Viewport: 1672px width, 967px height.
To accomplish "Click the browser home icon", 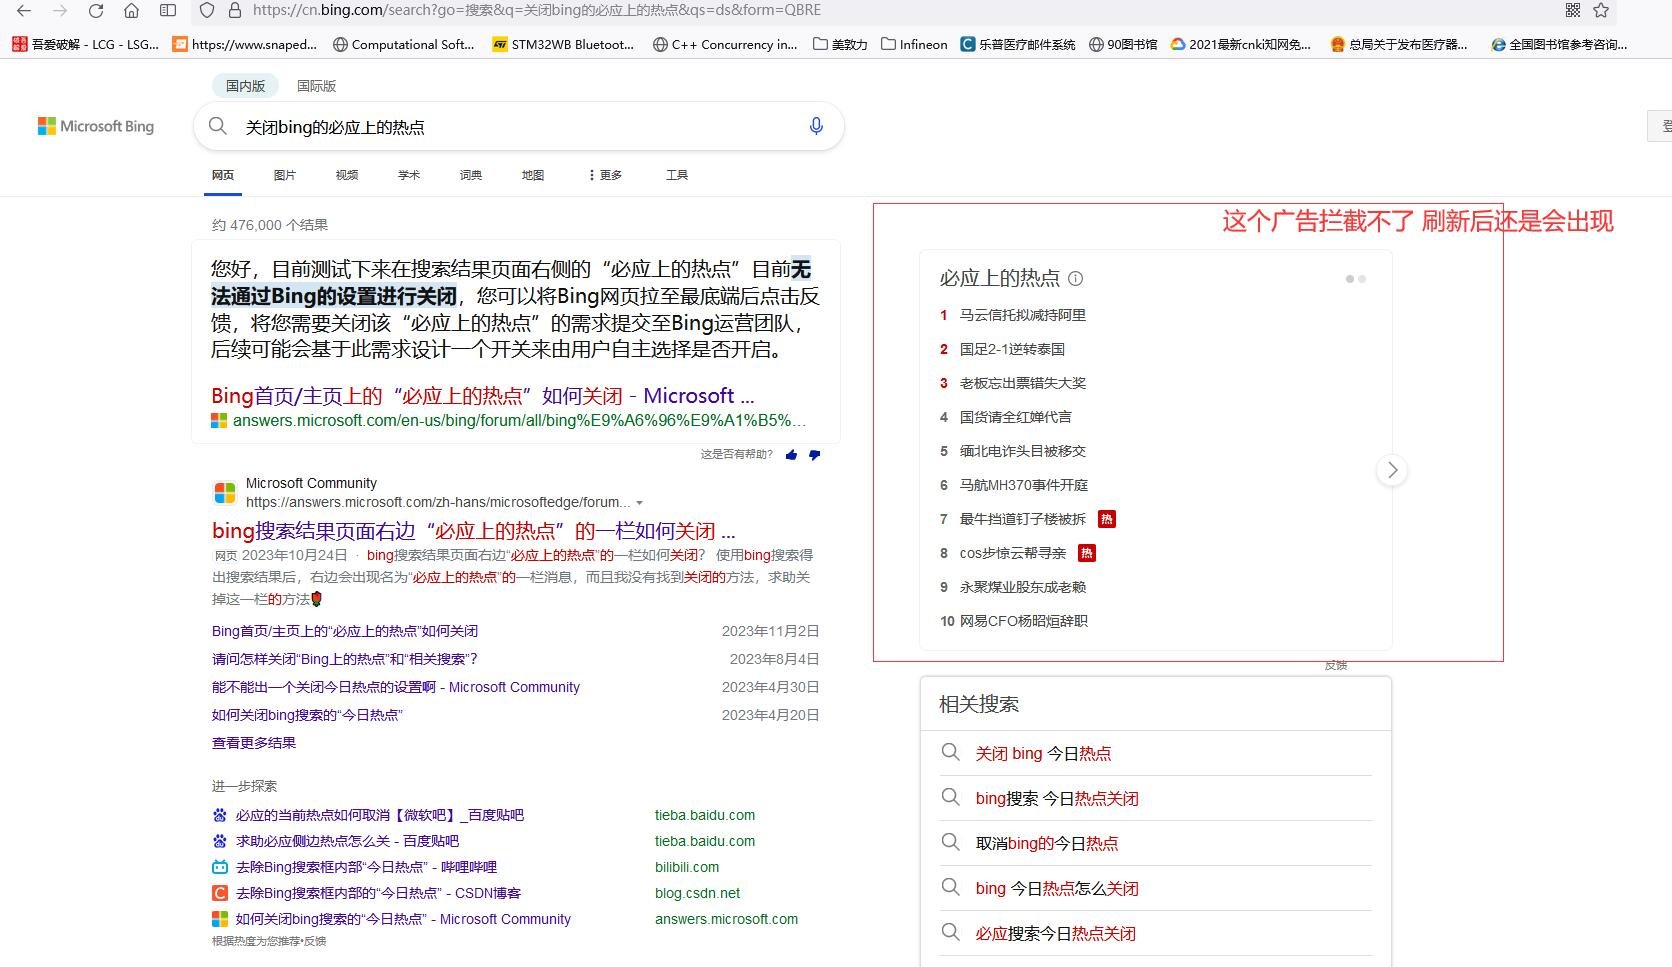I will point(130,10).
